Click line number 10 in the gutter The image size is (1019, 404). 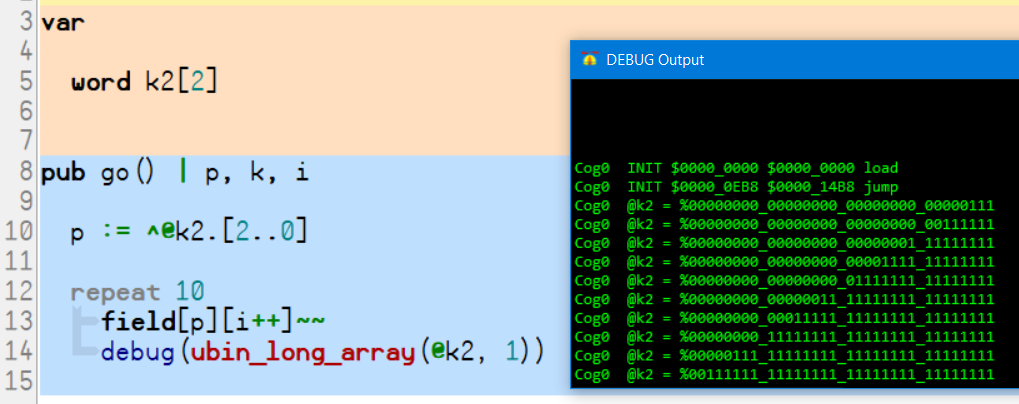(18, 232)
